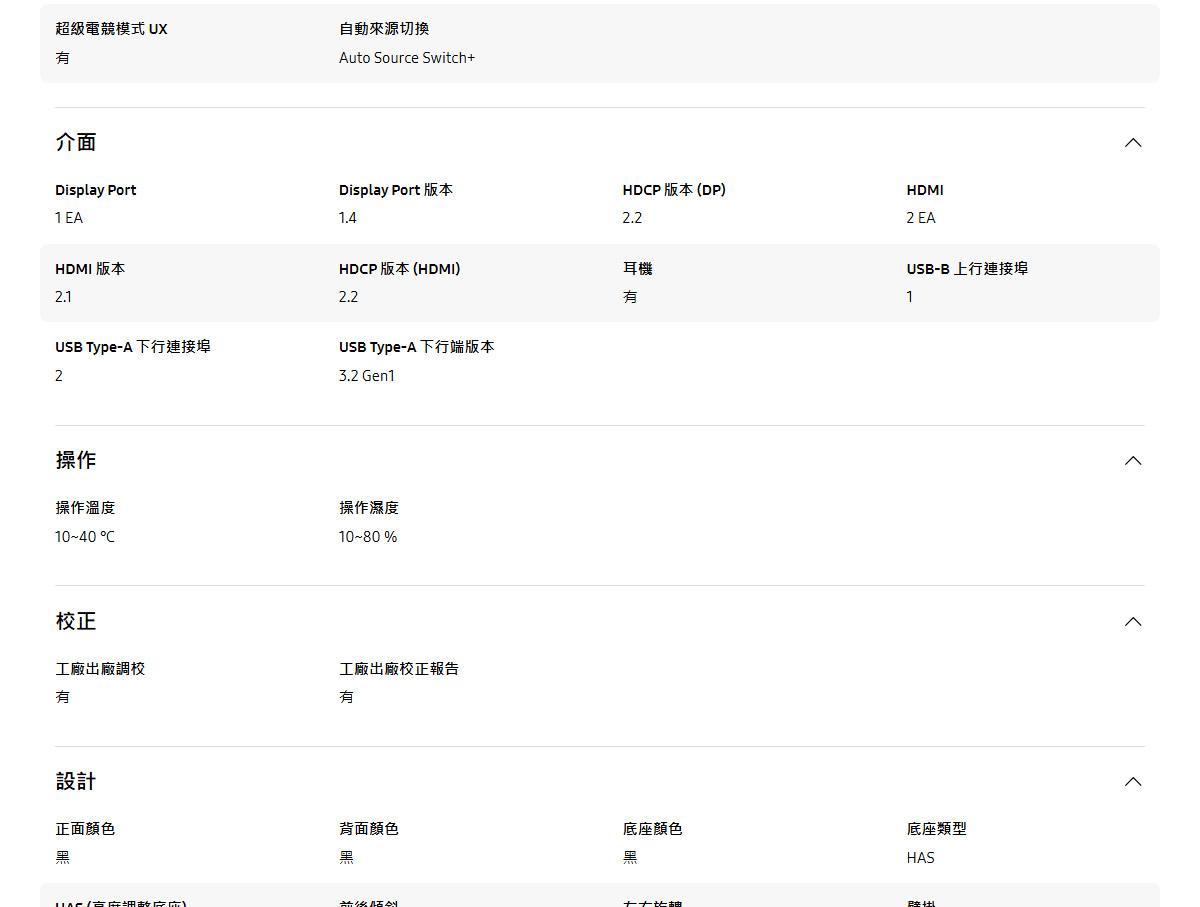Click the 超級電競模式 UX label

[111, 29]
